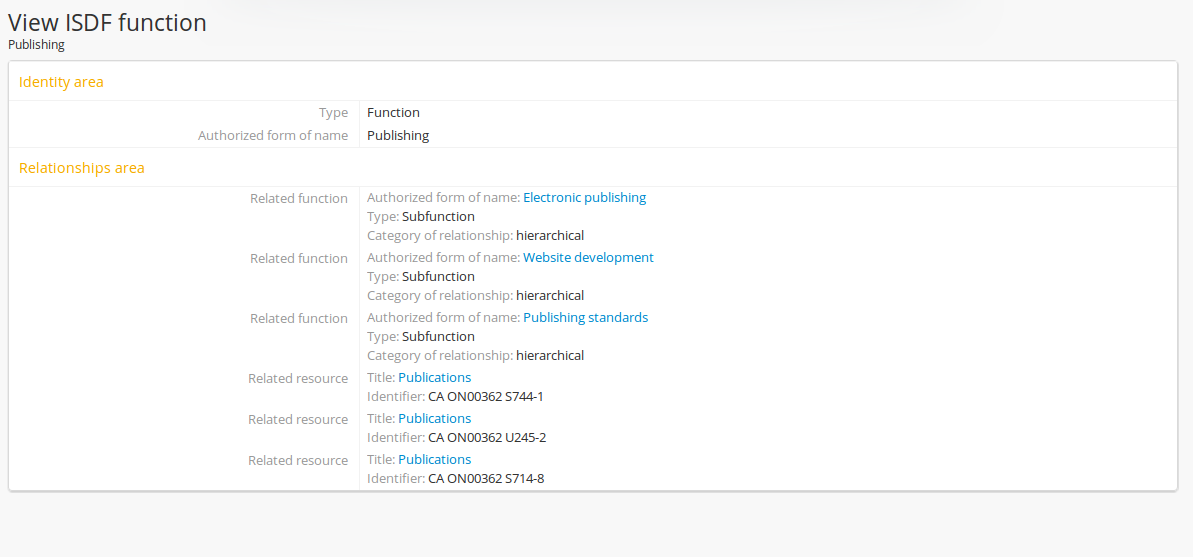Image resolution: width=1193 pixels, height=557 pixels.
Task: Open Publications resource with identifier U245-2
Action: (434, 419)
